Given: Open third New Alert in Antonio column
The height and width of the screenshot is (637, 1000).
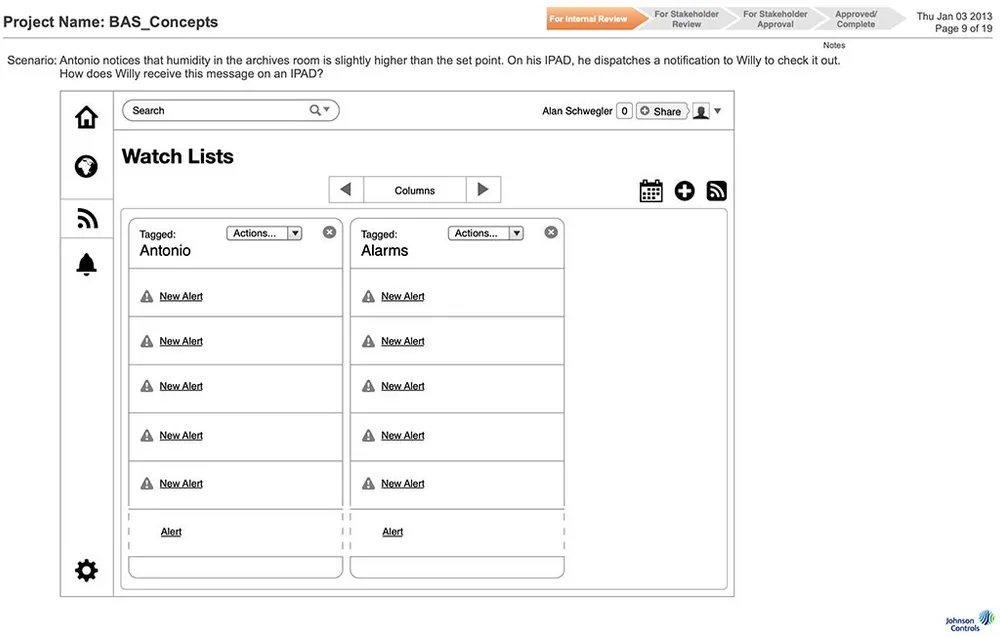Looking at the screenshot, I should 181,386.
